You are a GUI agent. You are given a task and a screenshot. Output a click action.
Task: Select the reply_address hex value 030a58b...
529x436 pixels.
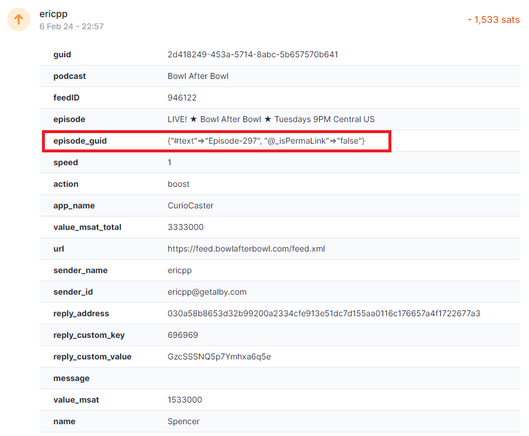(324, 314)
